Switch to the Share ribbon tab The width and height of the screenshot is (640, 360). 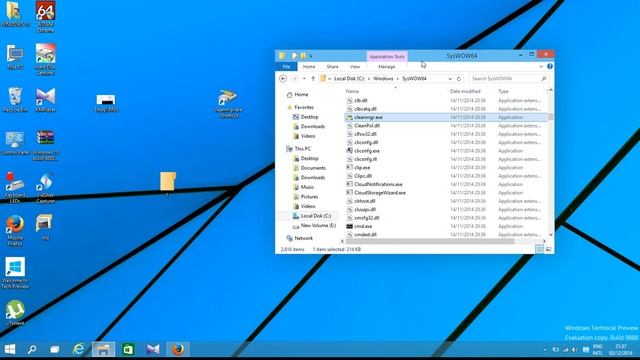click(x=332, y=67)
